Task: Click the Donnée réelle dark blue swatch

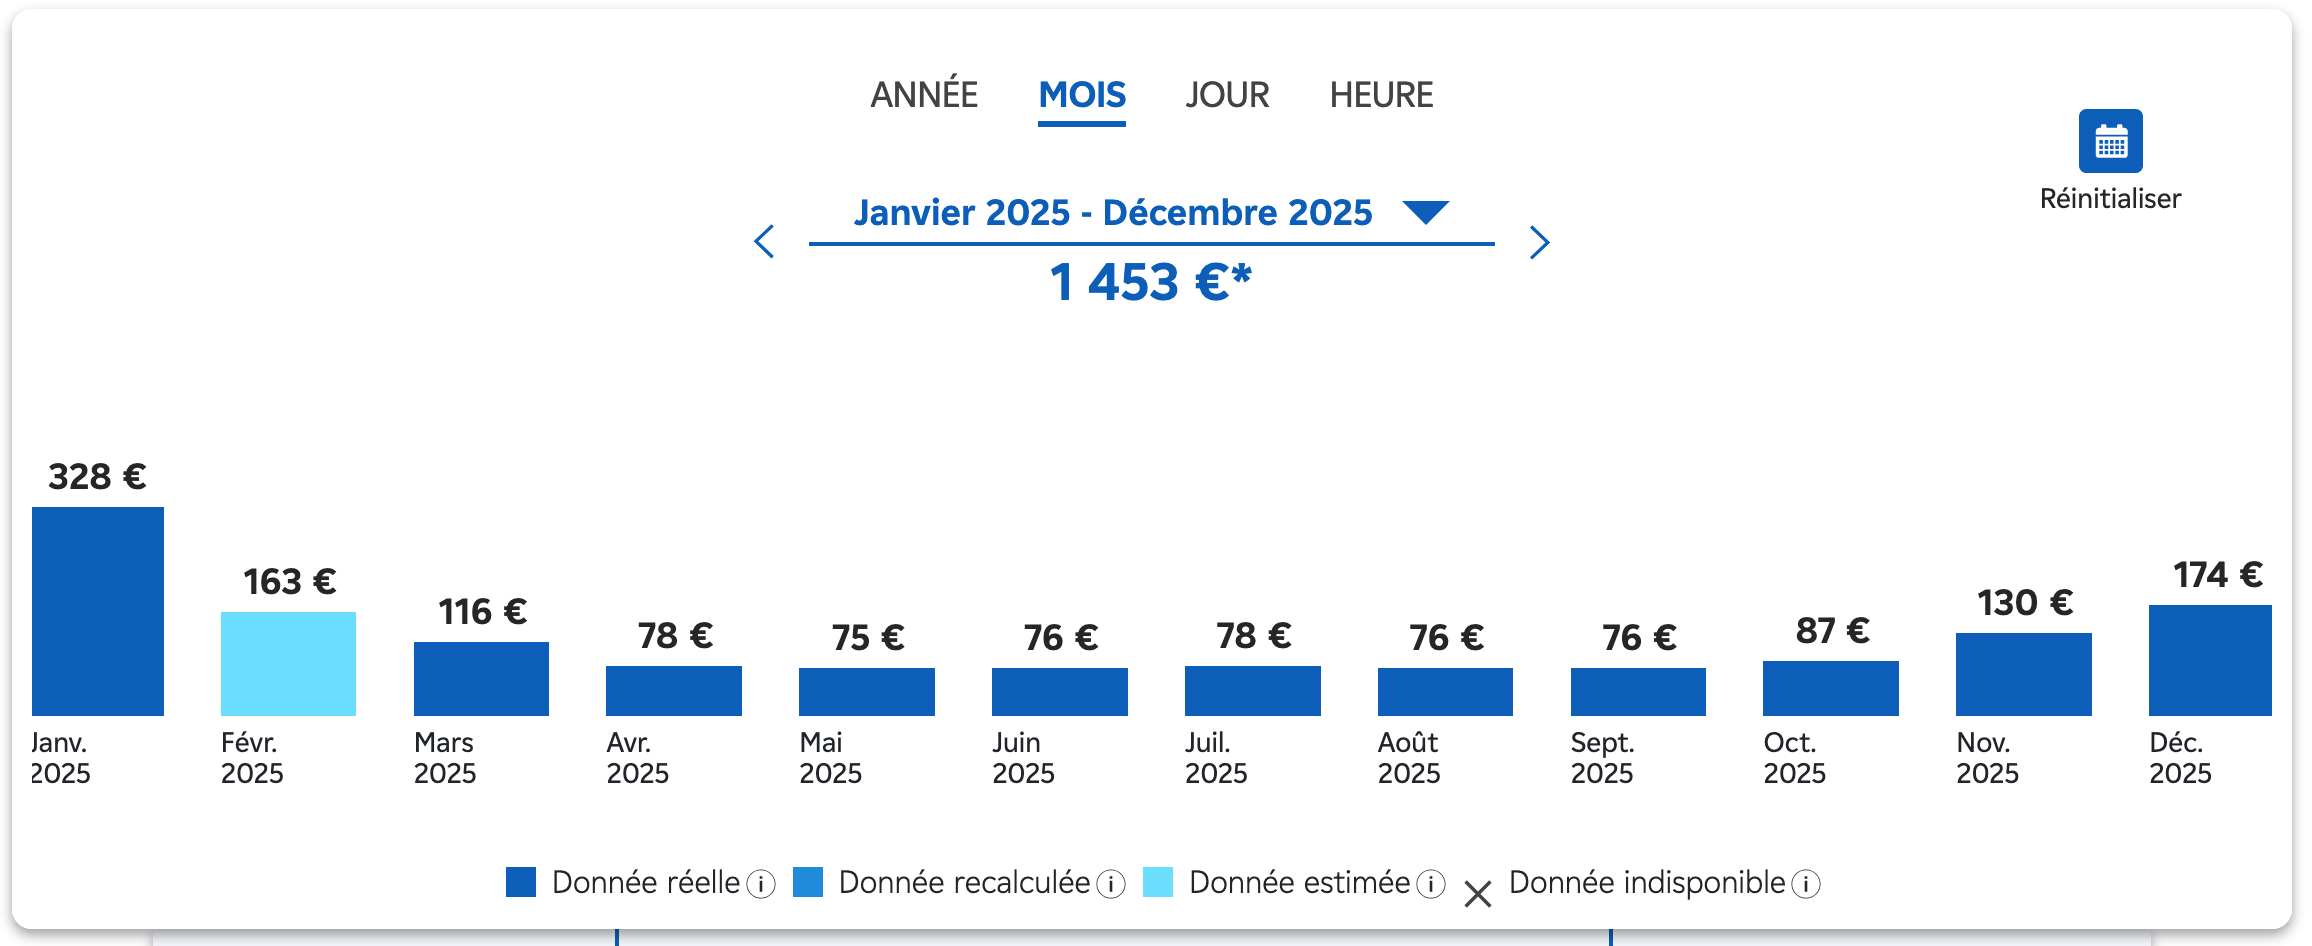Action: click(x=521, y=882)
